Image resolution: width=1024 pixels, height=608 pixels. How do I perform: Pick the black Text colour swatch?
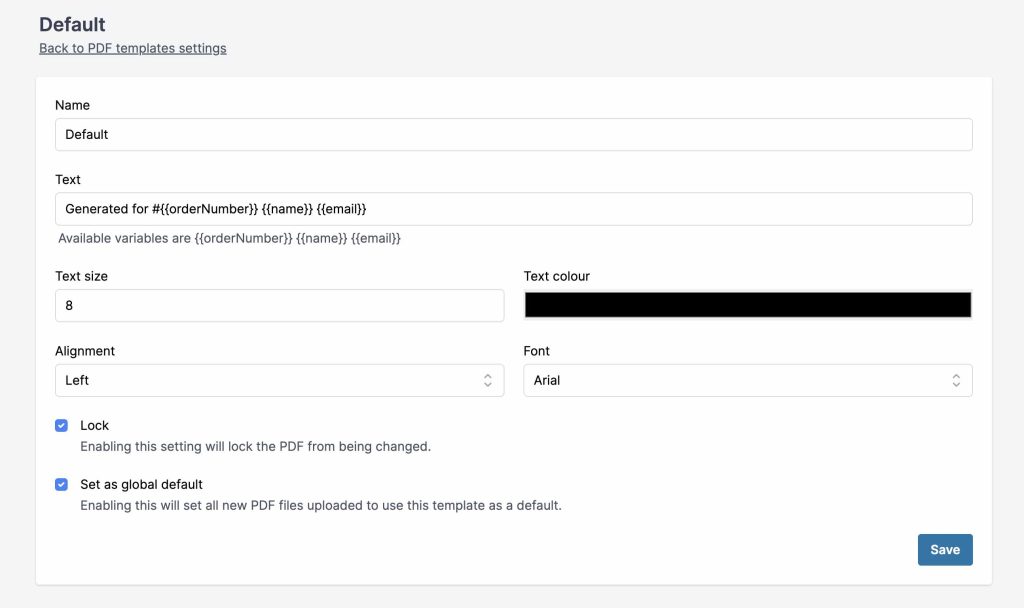click(747, 305)
